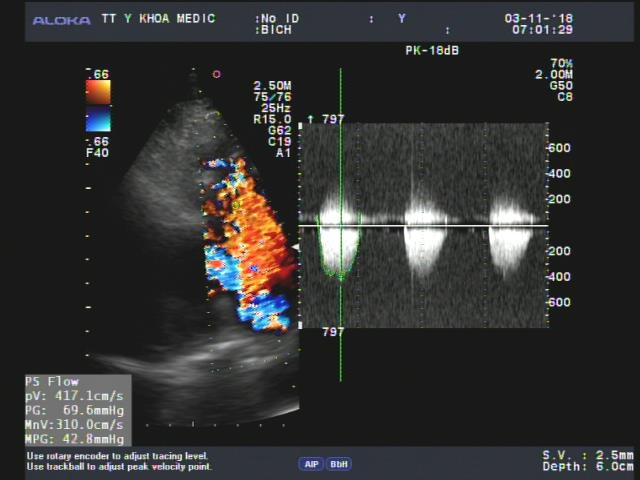The image size is (640, 480).
Task: Select the blue color flow scale bar
Action: tap(98, 121)
